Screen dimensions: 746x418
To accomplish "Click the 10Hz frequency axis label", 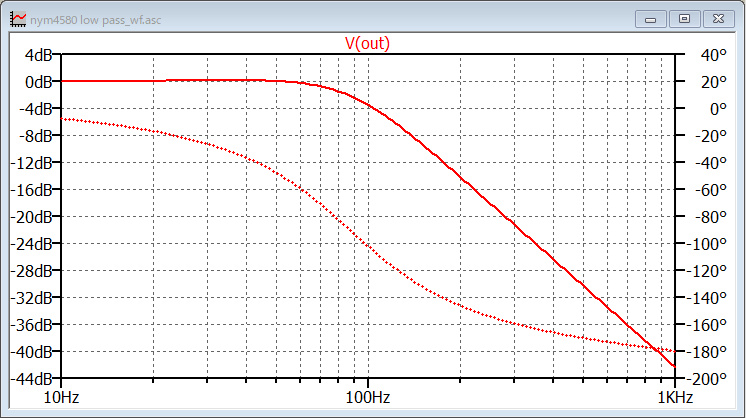I will (x=62, y=398).
